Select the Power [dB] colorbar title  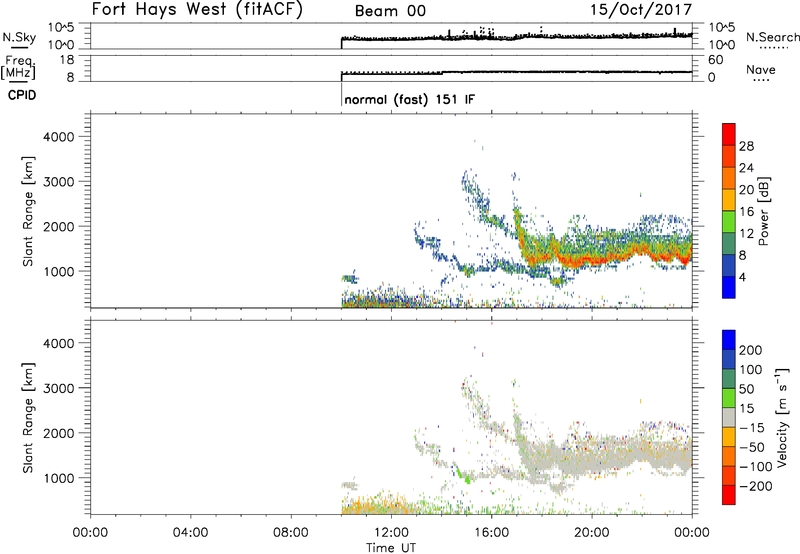764,211
